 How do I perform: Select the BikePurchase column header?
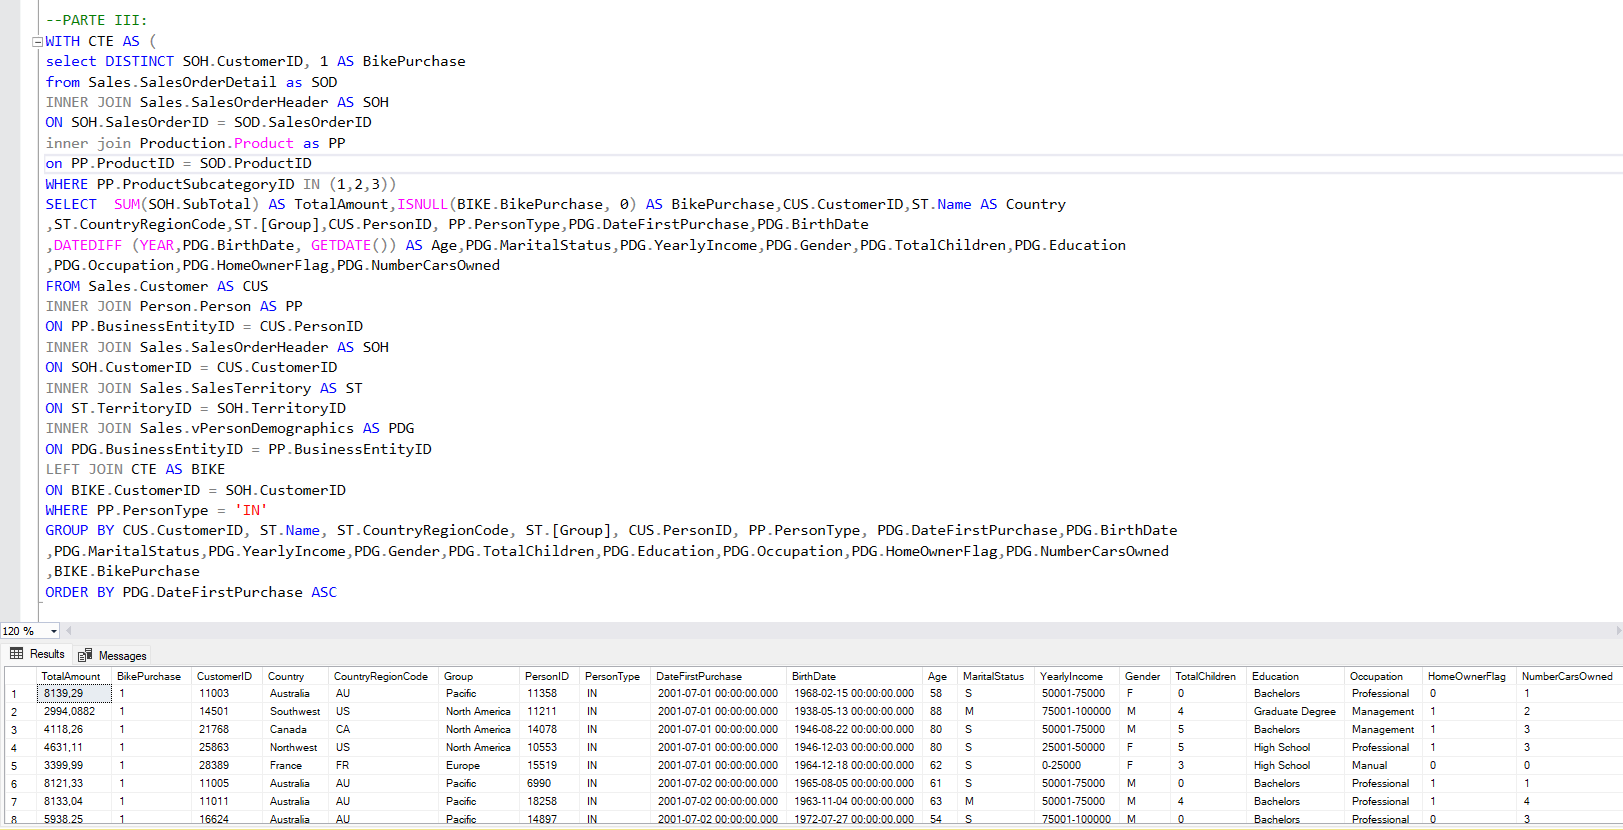pos(149,676)
